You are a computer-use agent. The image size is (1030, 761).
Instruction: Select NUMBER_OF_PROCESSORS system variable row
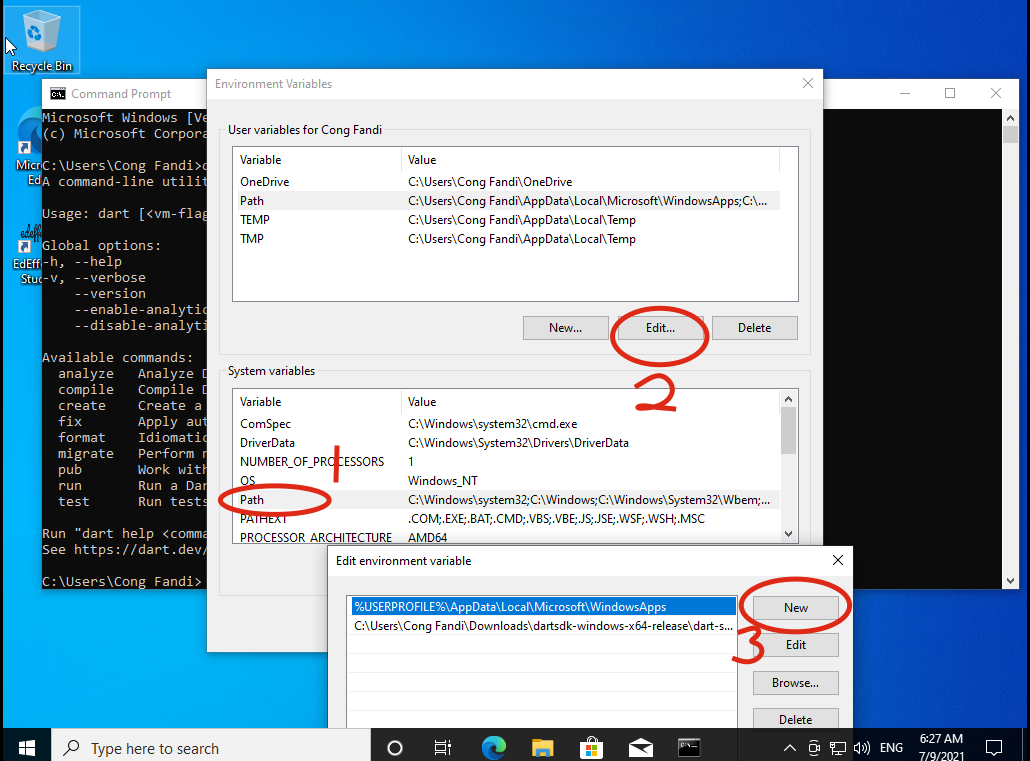point(508,462)
